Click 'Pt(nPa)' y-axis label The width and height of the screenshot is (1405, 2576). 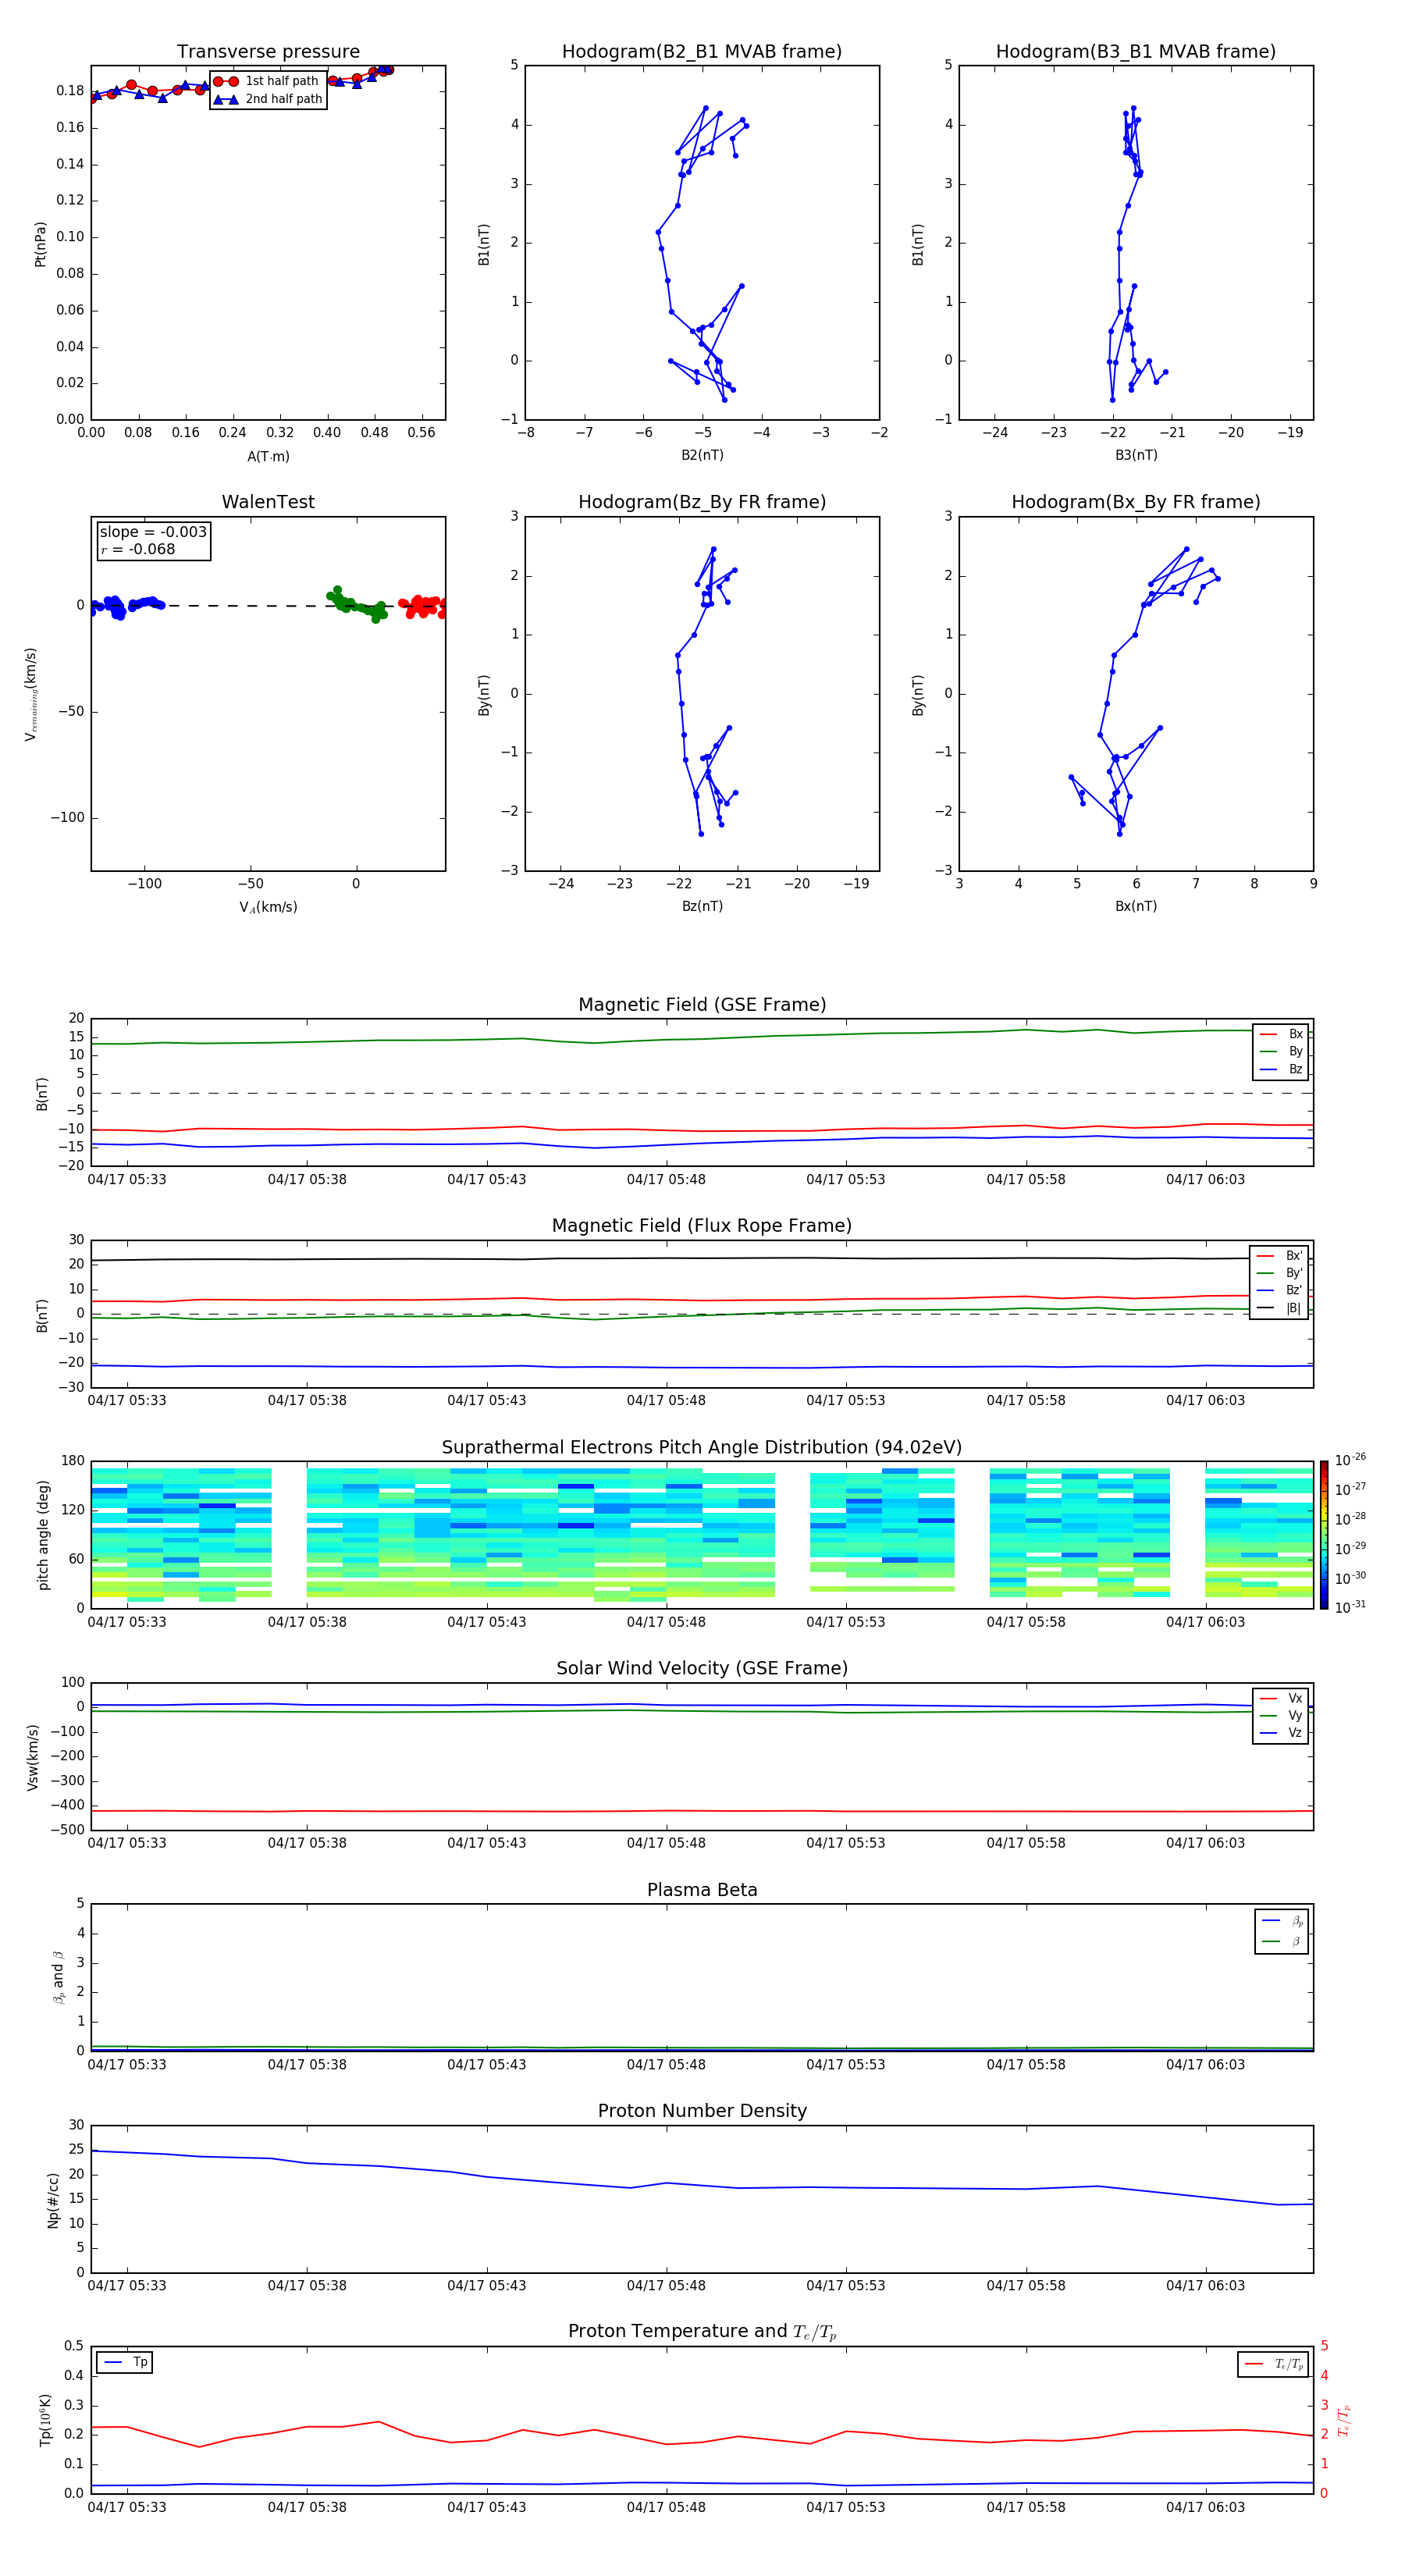point(40,244)
